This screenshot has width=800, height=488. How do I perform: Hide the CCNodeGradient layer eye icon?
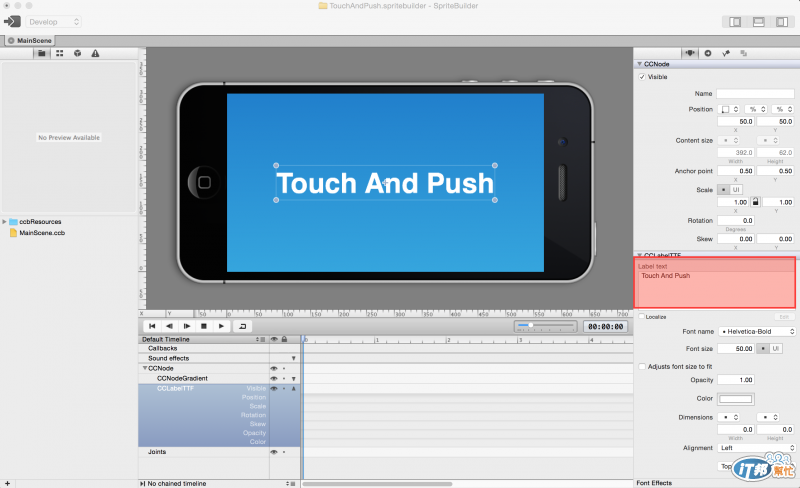pyautogui.click(x=274, y=379)
